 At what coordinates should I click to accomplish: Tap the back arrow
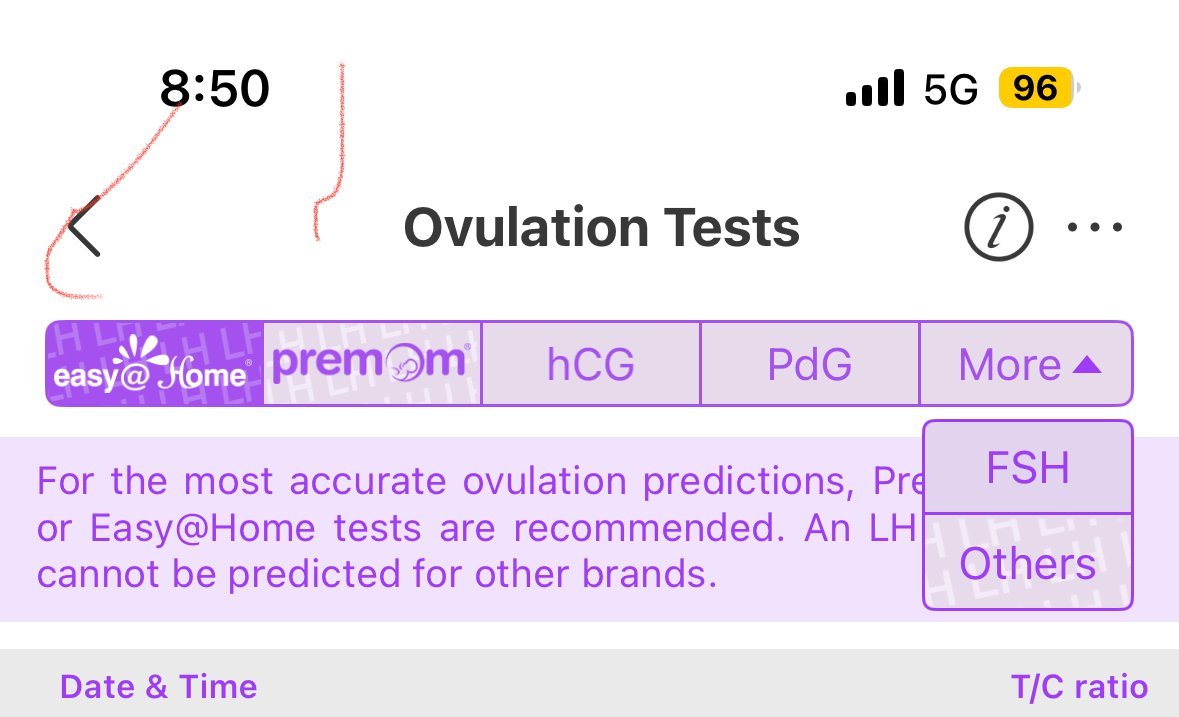[x=84, y=227]
